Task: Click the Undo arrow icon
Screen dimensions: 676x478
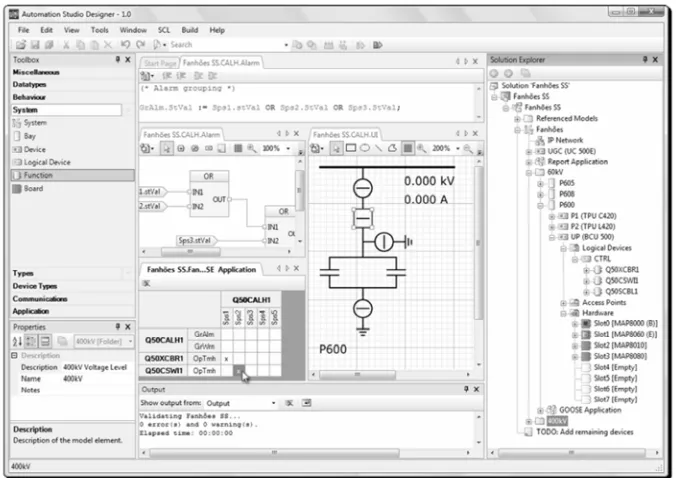Action: [x=125, y=44]
